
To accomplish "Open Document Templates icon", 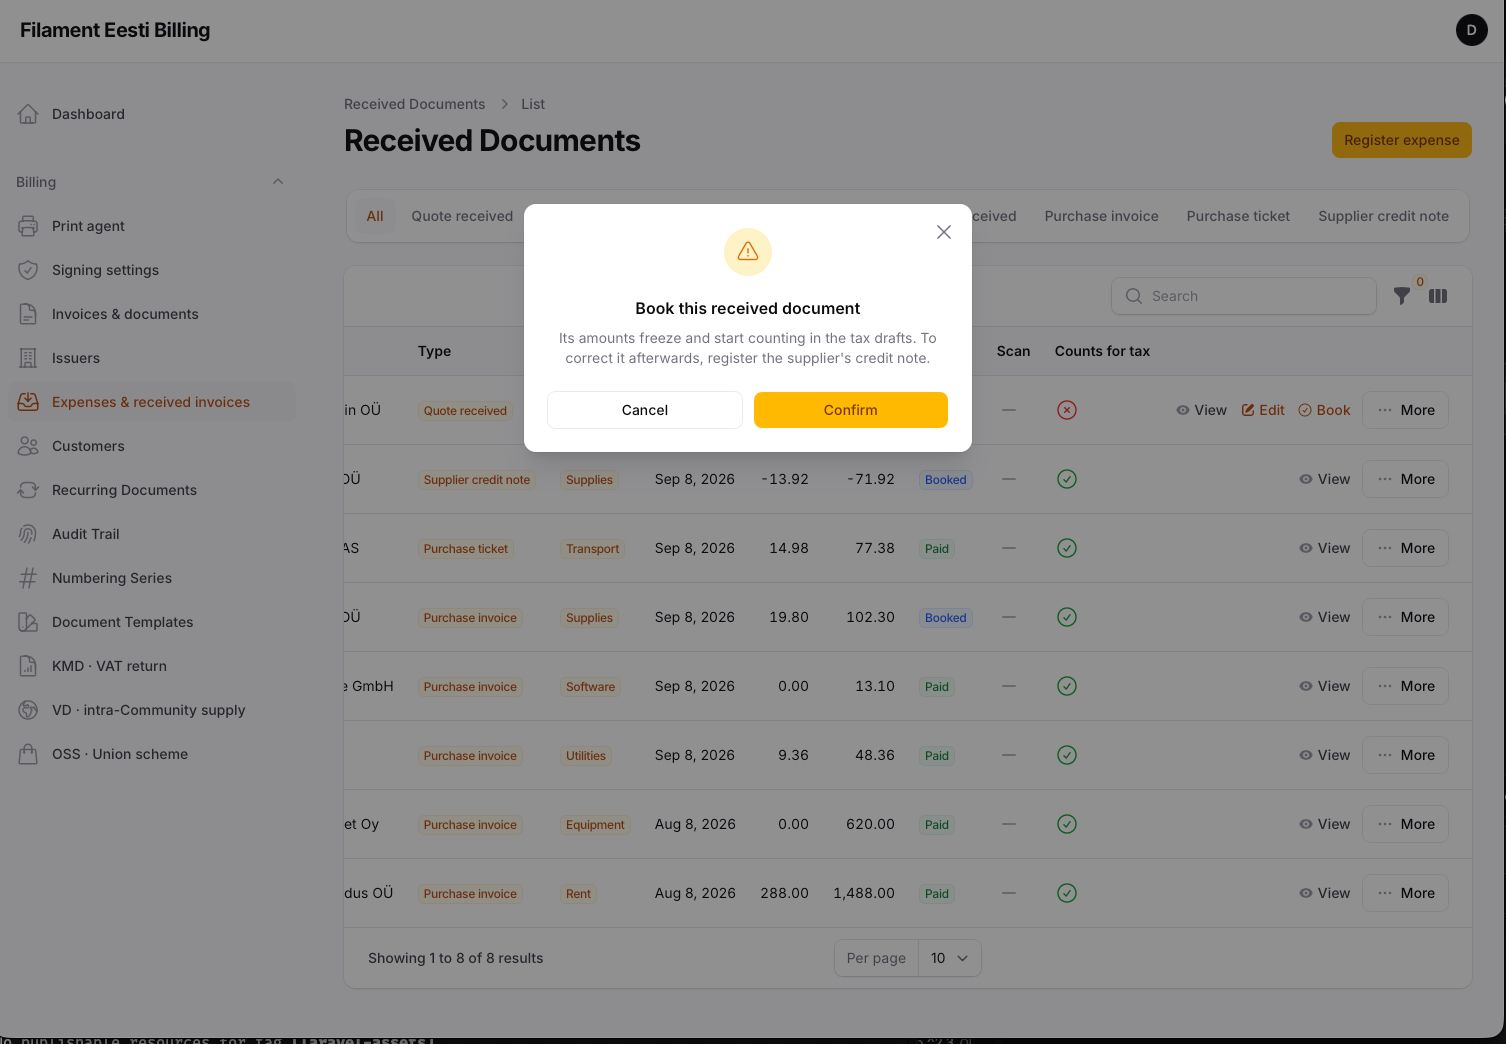I will [x=28, y=622].
